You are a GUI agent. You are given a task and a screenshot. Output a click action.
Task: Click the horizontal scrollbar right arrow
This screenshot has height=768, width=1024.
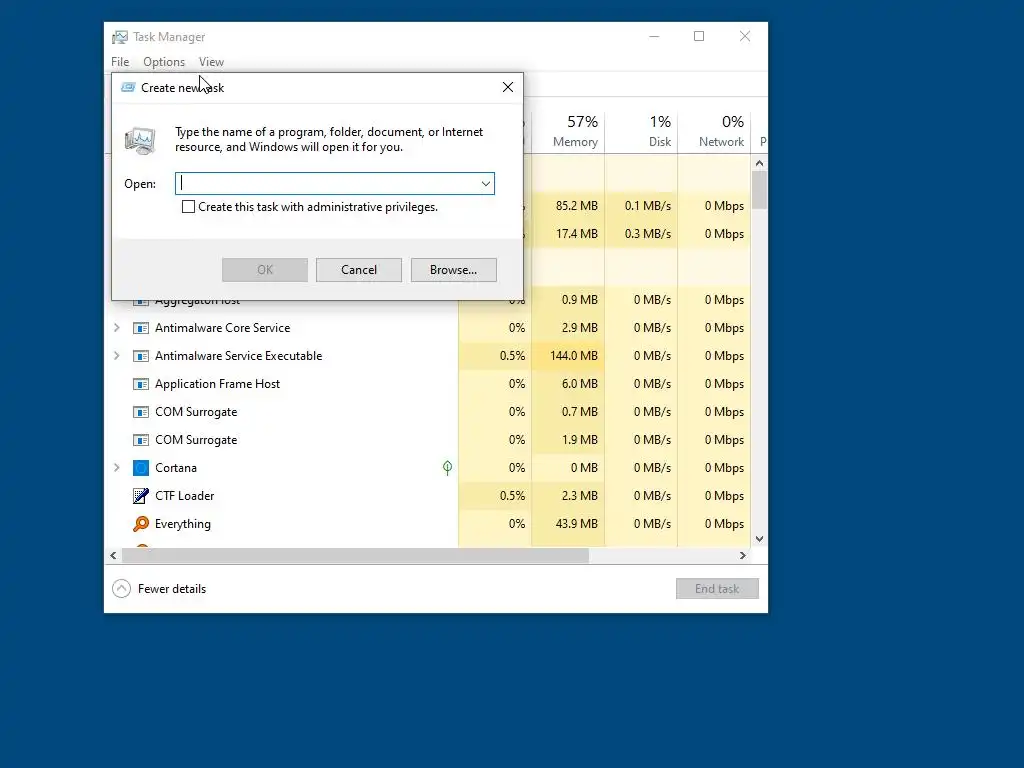click(x=743, y=556)
